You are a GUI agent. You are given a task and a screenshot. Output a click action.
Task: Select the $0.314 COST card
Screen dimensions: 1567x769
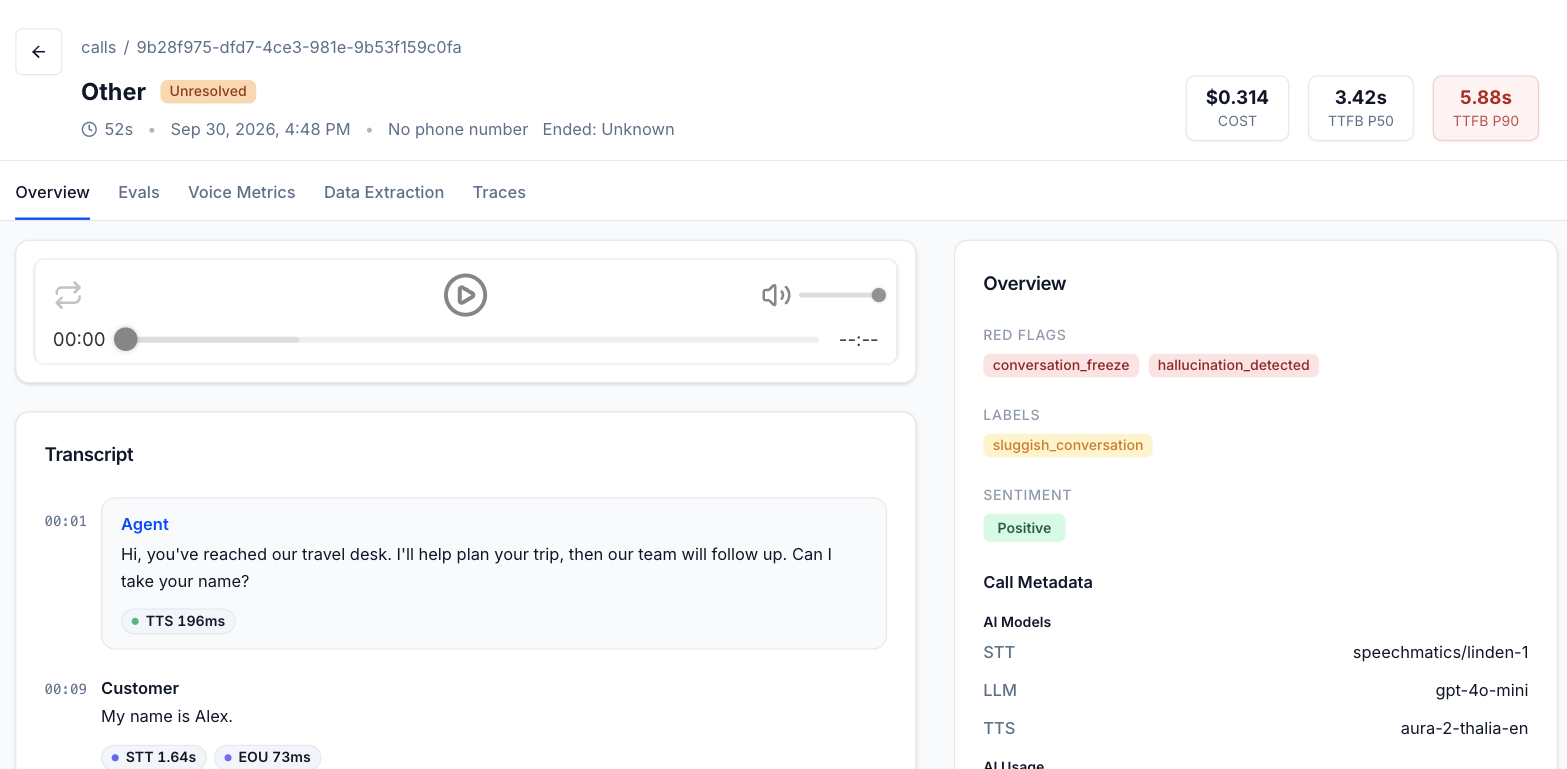pos(1237,108)
